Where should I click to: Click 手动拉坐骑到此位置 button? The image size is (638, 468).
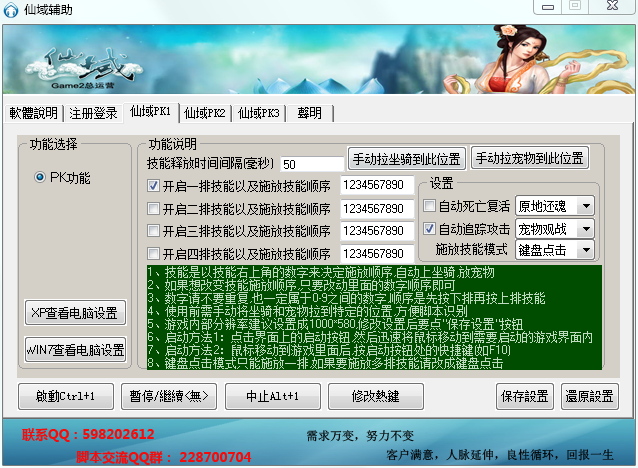406,159
